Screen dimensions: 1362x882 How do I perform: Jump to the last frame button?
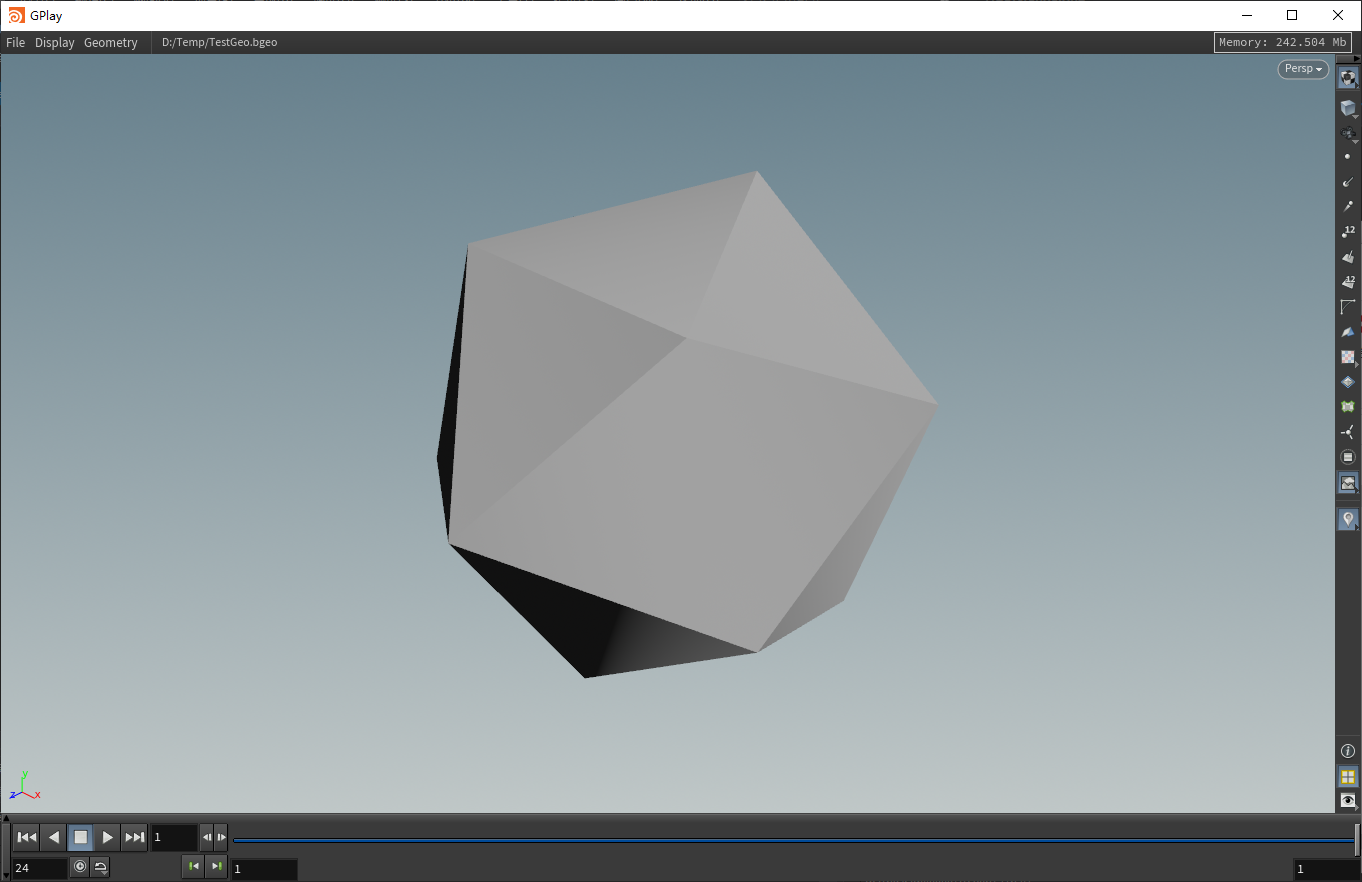[x=134, y=837]
